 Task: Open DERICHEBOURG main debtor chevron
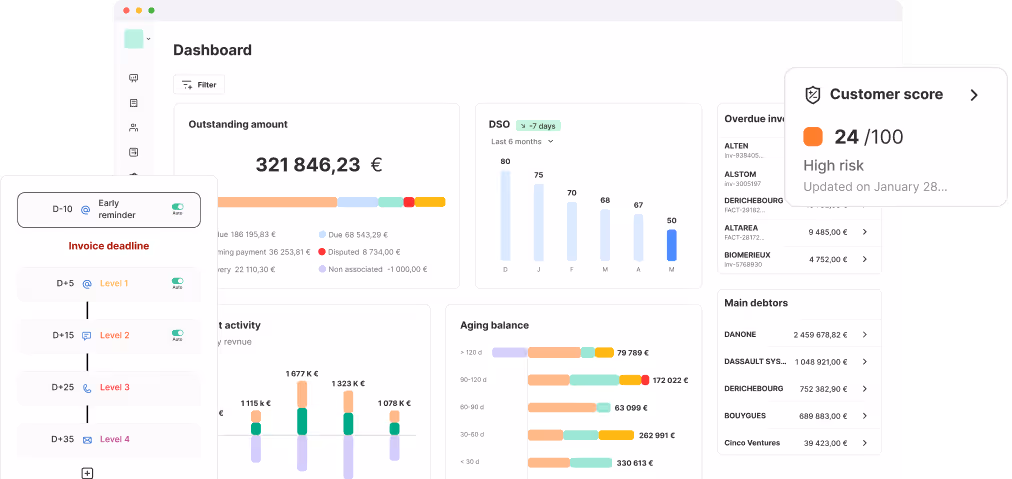tap(865, 389)
